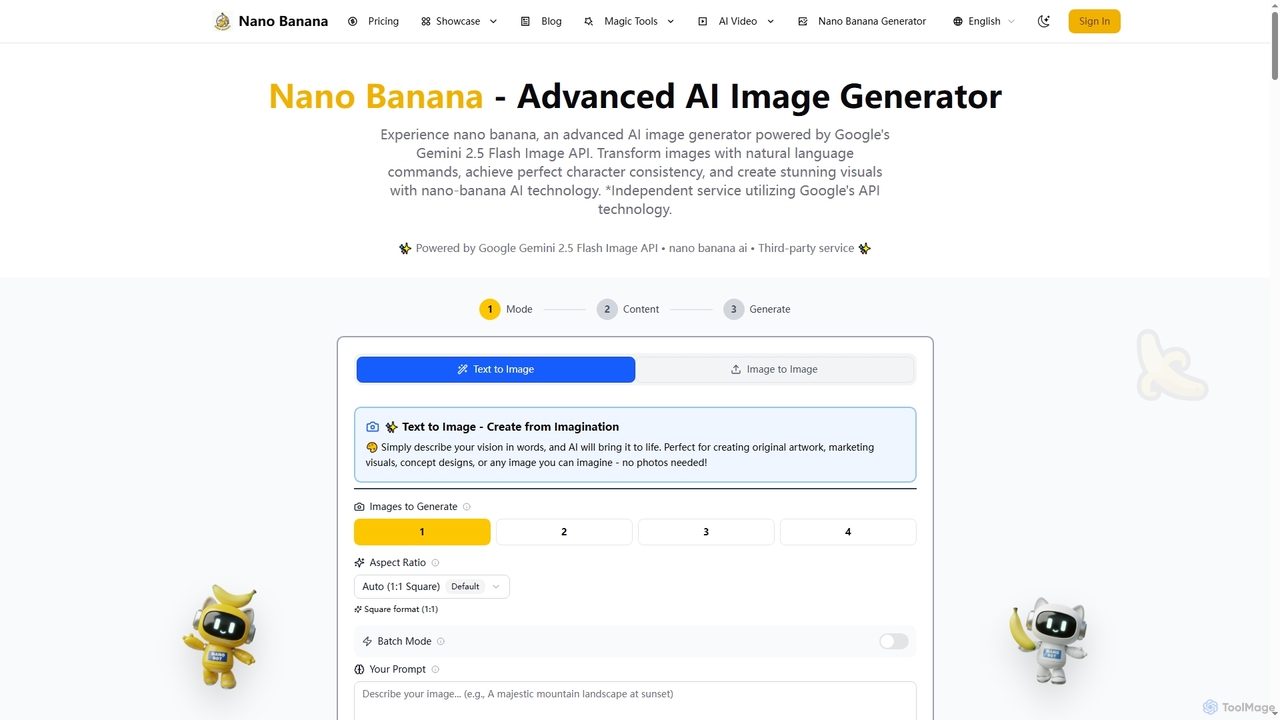Expand the AI Video menu chevron
Screen dimensions: 1280x720
click(x=770, y=21)
